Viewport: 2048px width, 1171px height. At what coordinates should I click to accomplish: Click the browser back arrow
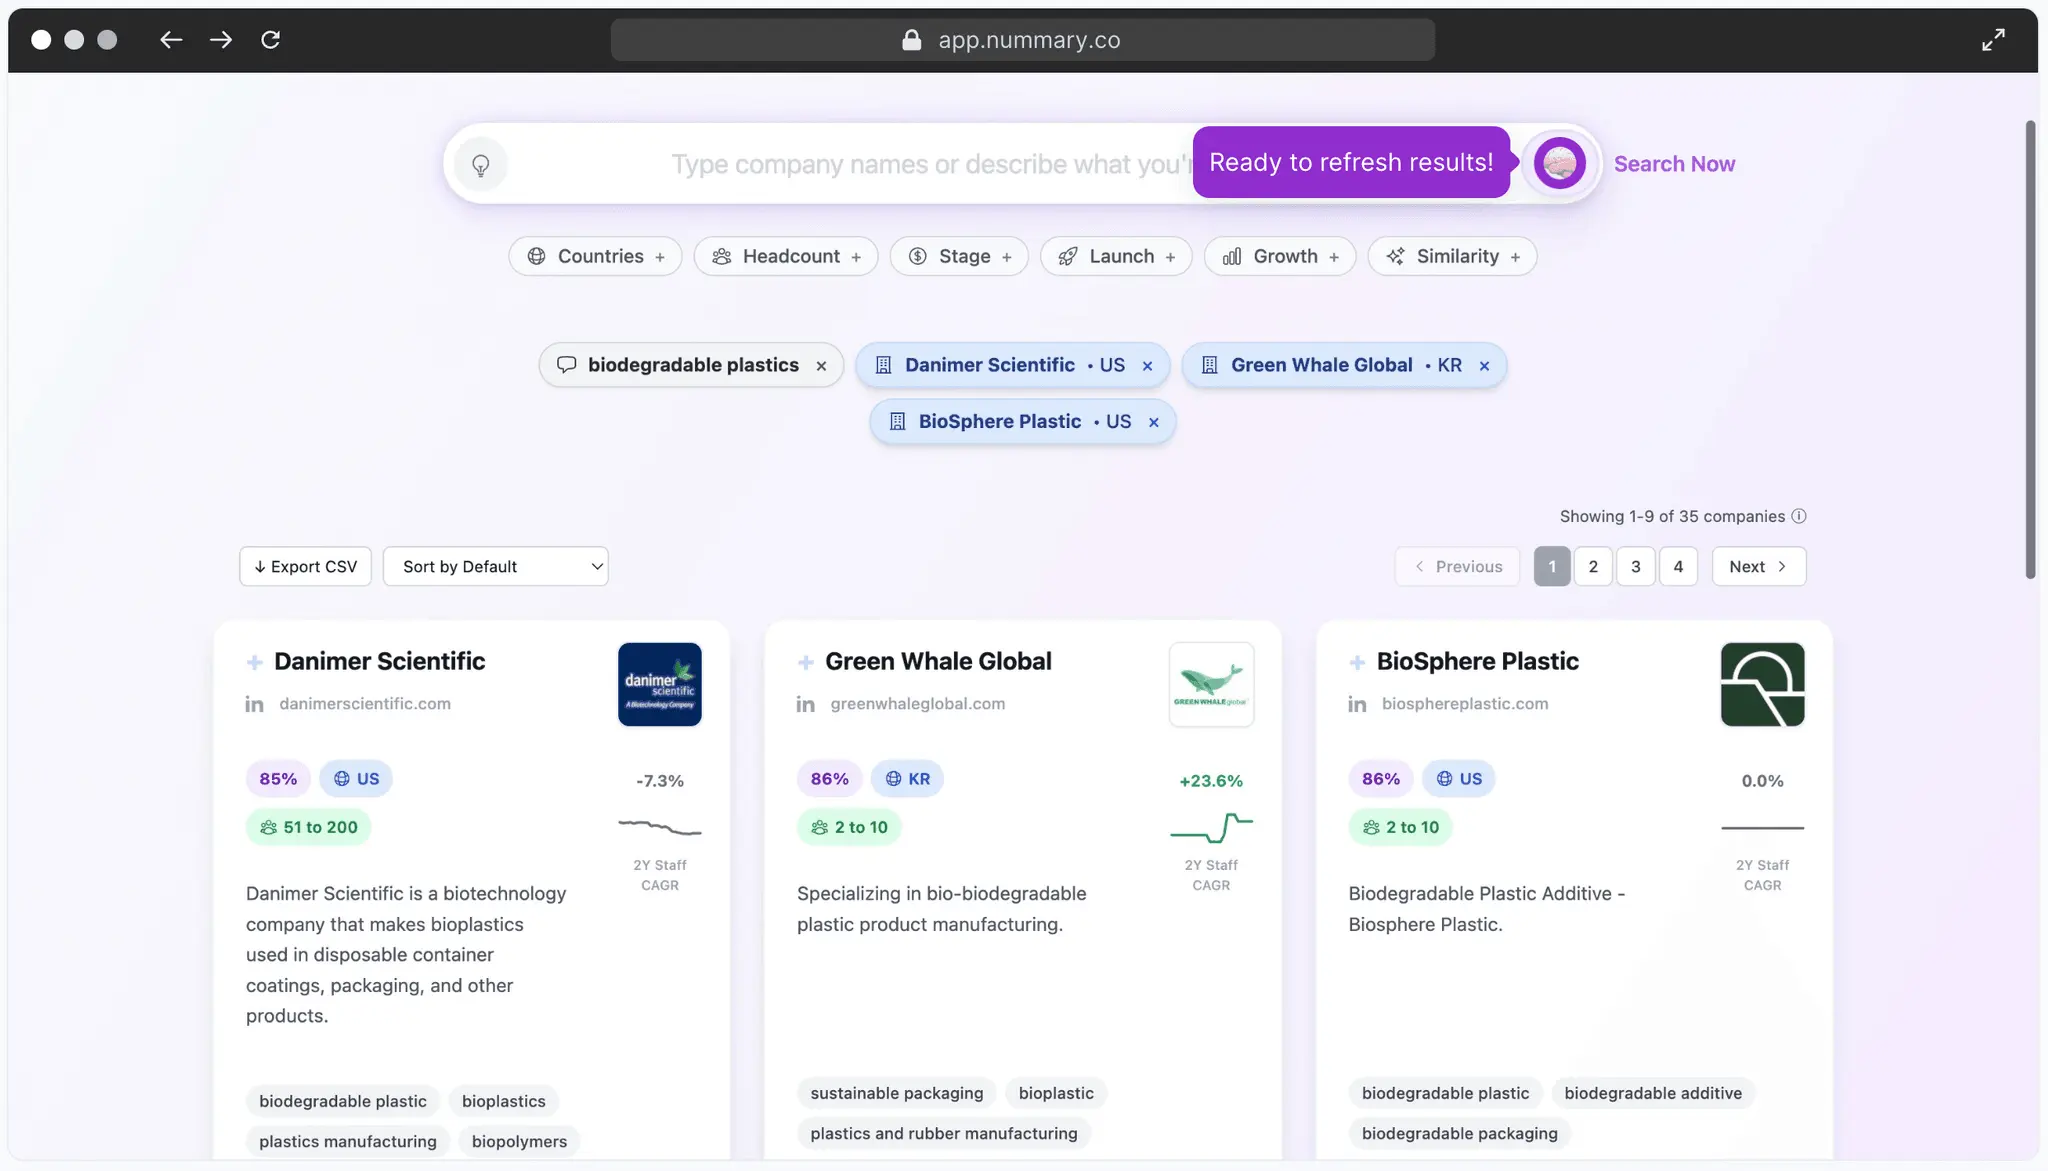coord(171,39)
